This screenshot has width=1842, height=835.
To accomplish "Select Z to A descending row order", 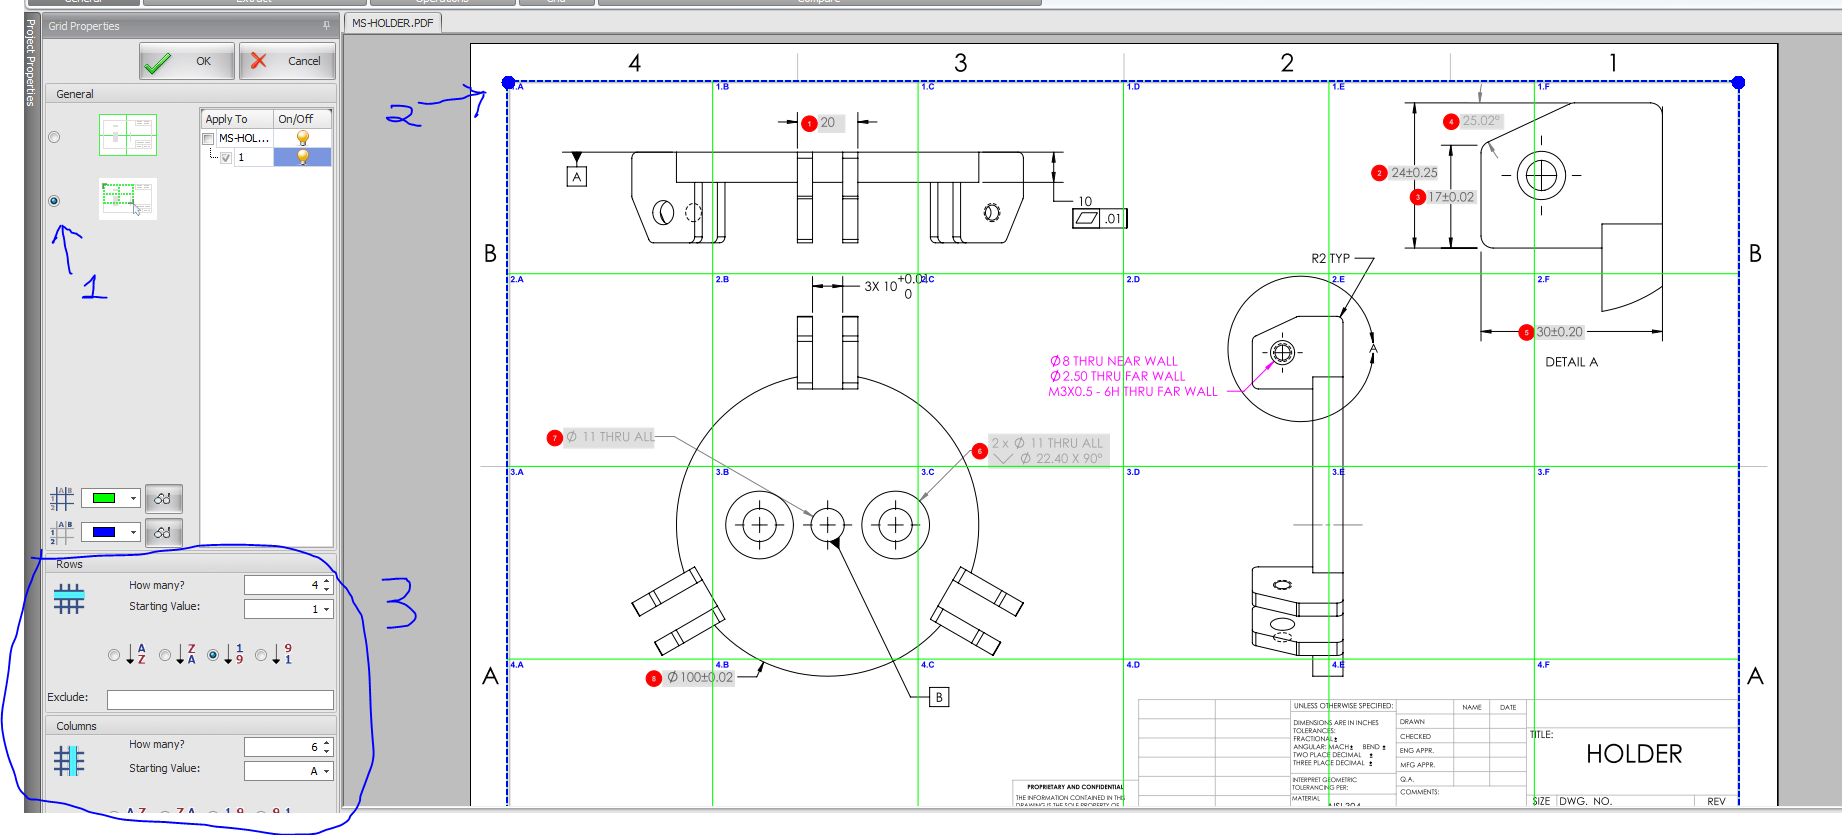I will (x=165, y=655).
